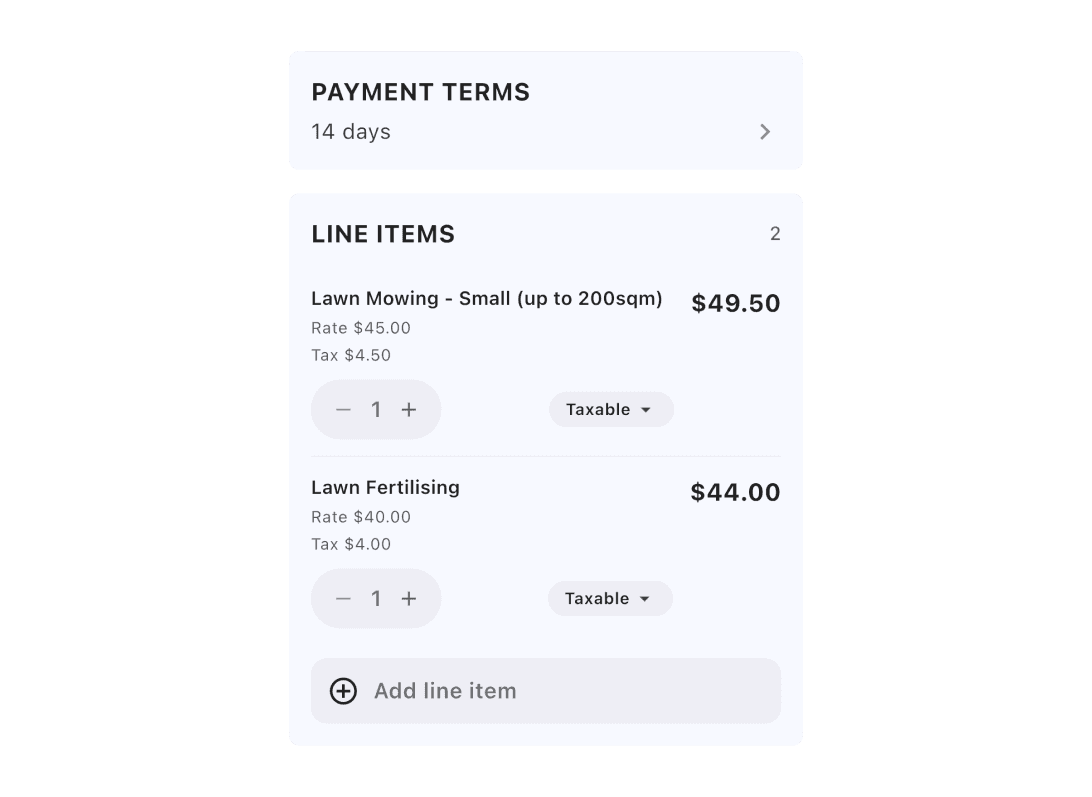Click the $44.00 line total
Screen dimensions: 1092x797
[x=735, y=492]
